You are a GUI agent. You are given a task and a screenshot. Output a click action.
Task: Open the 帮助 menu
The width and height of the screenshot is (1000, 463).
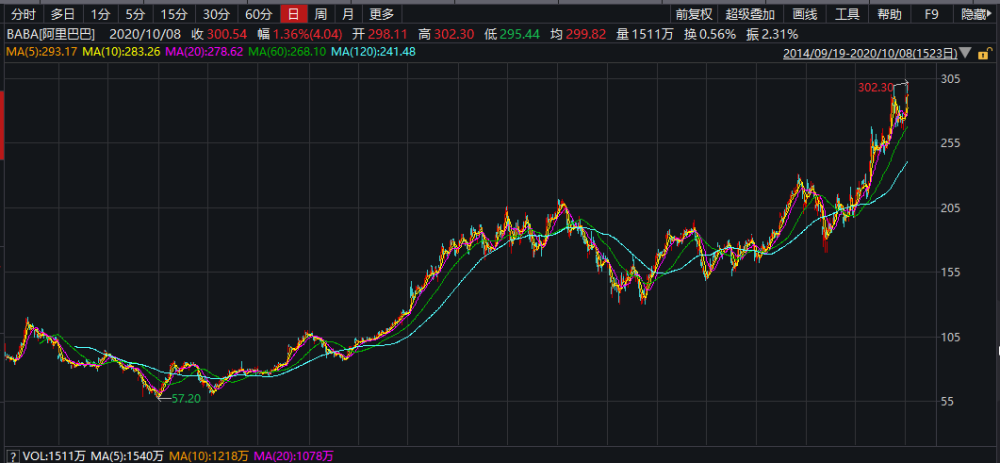pyautogui.click(x=889, y=14)
